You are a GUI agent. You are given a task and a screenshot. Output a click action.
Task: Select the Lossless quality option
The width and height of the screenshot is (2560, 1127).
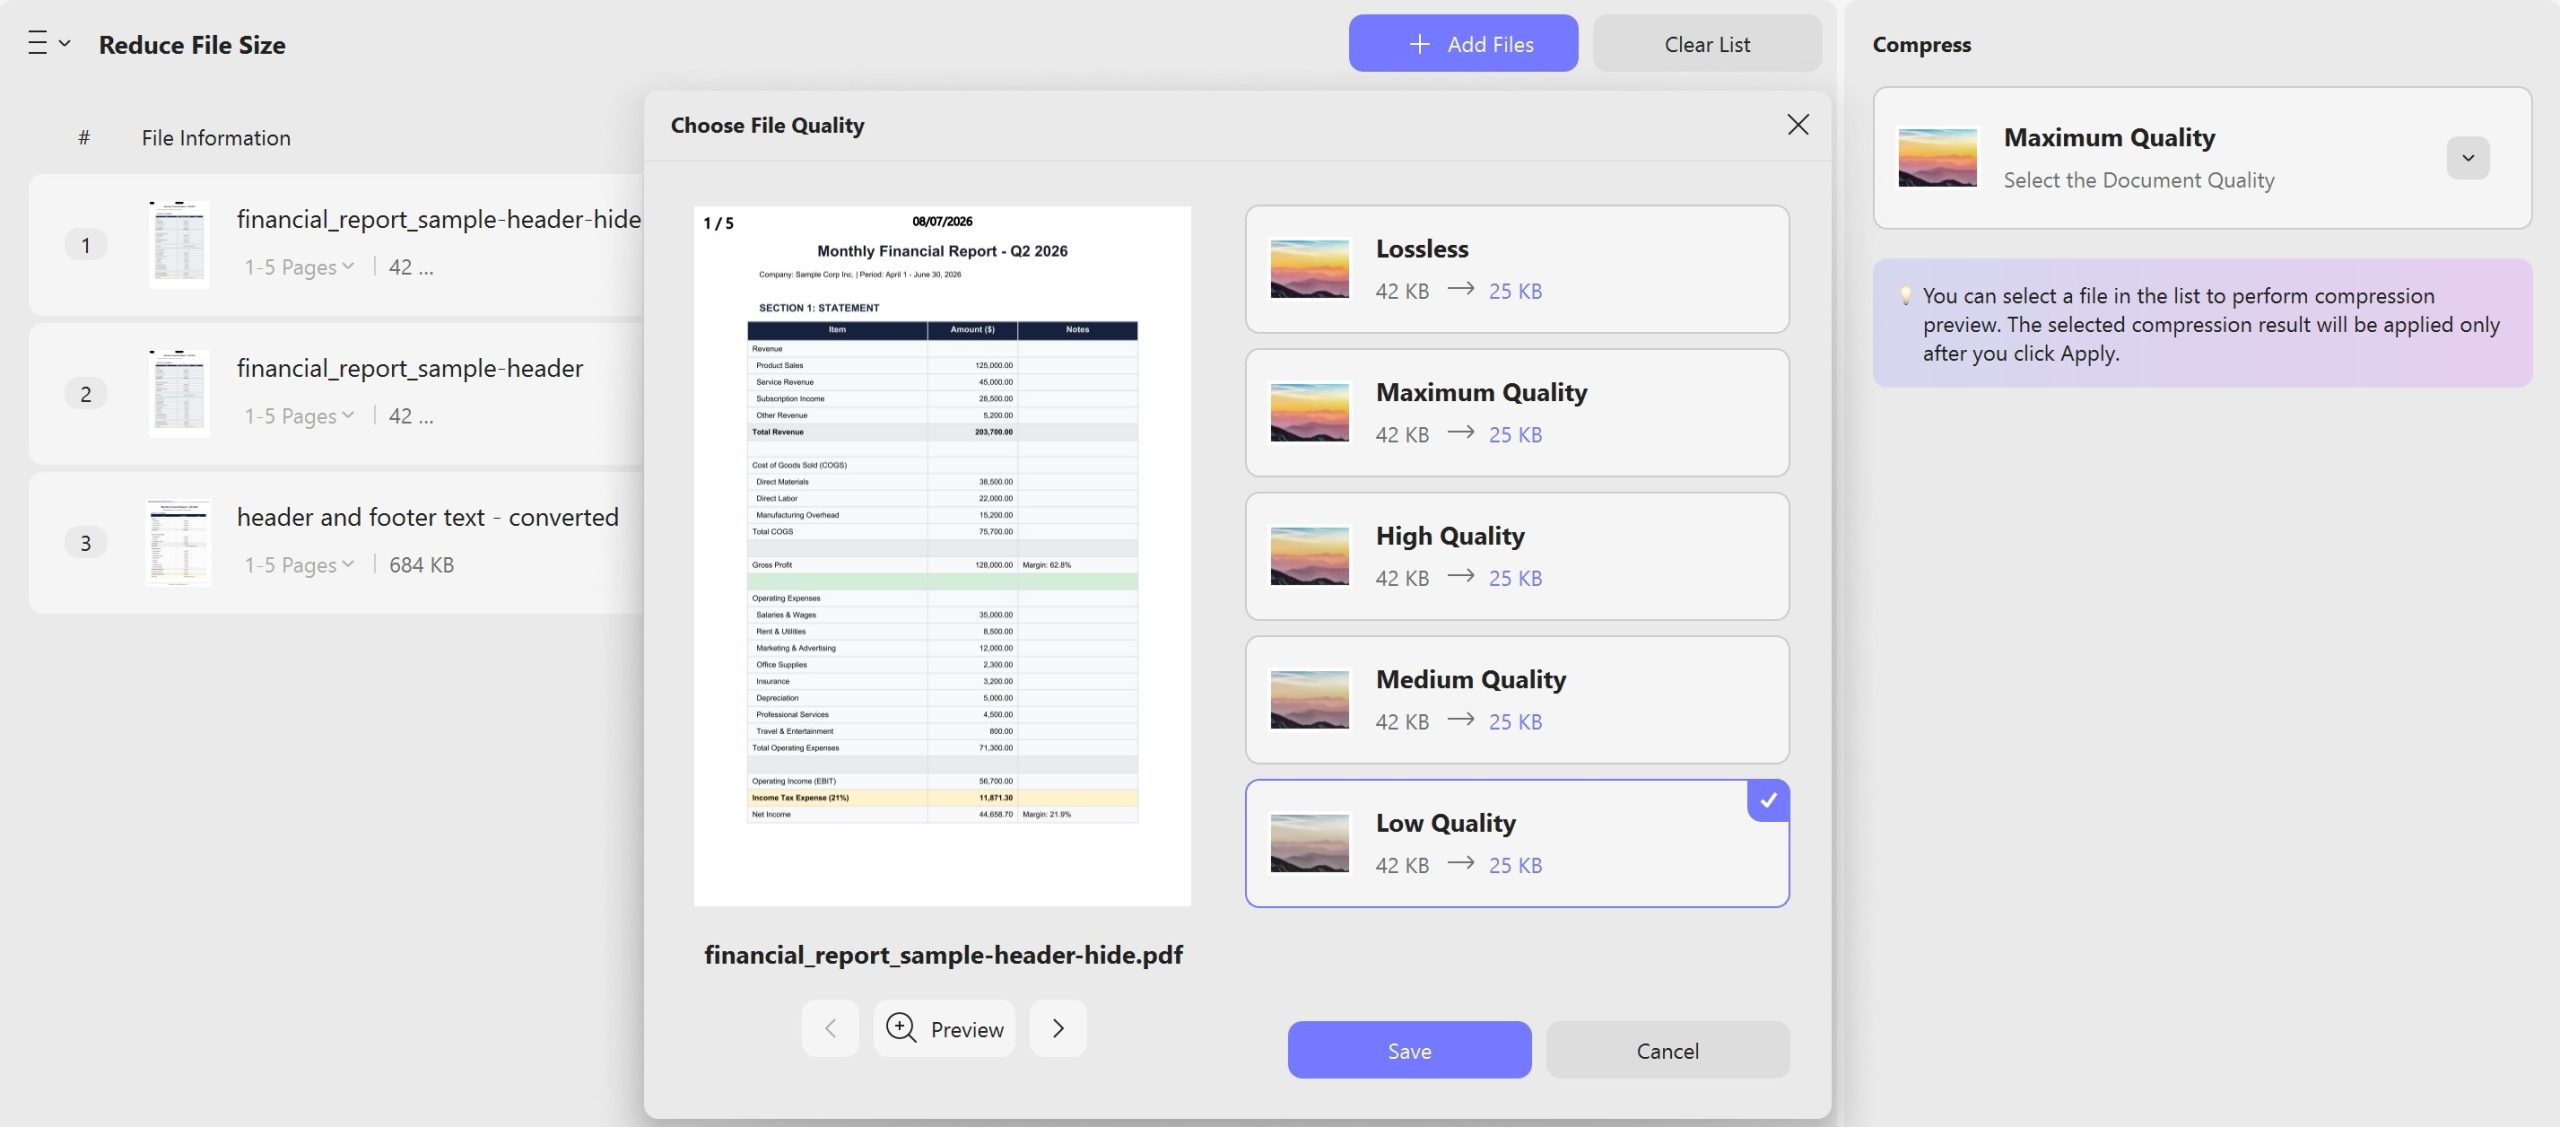(1516, 269)
